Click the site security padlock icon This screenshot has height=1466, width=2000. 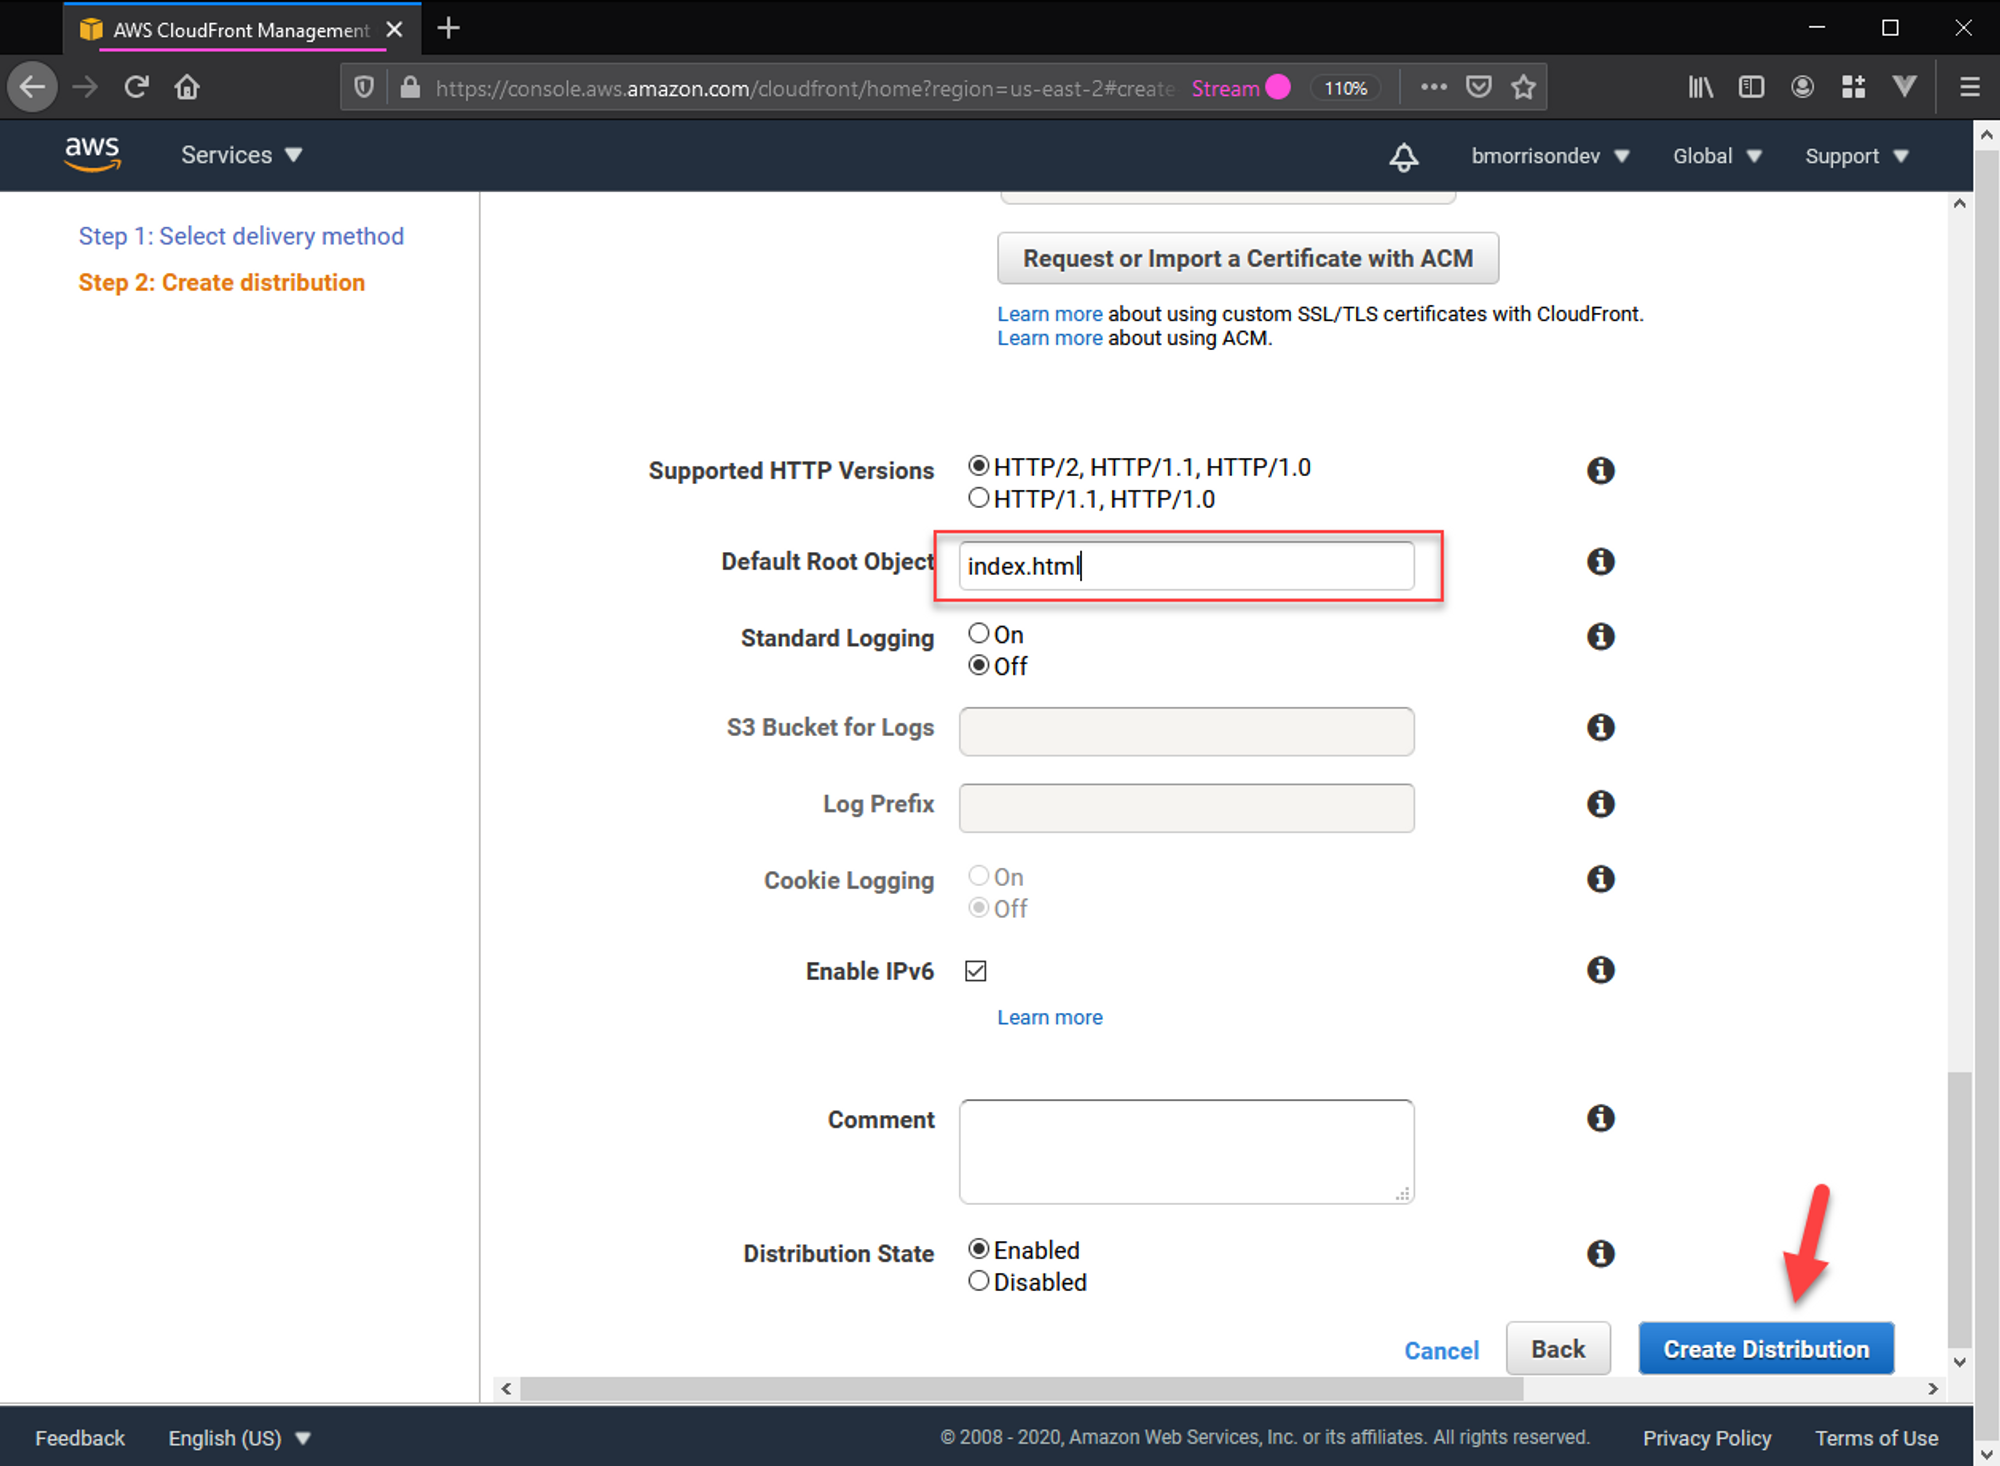click(410, 87)
